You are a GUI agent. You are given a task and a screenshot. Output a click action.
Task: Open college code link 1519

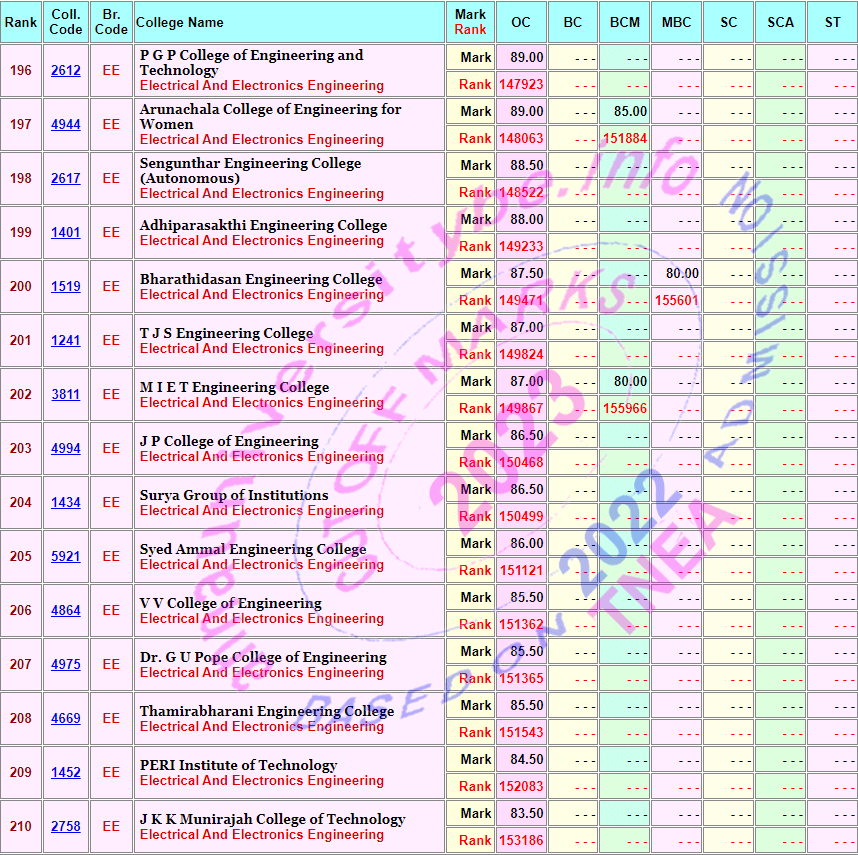coord(66,287)
